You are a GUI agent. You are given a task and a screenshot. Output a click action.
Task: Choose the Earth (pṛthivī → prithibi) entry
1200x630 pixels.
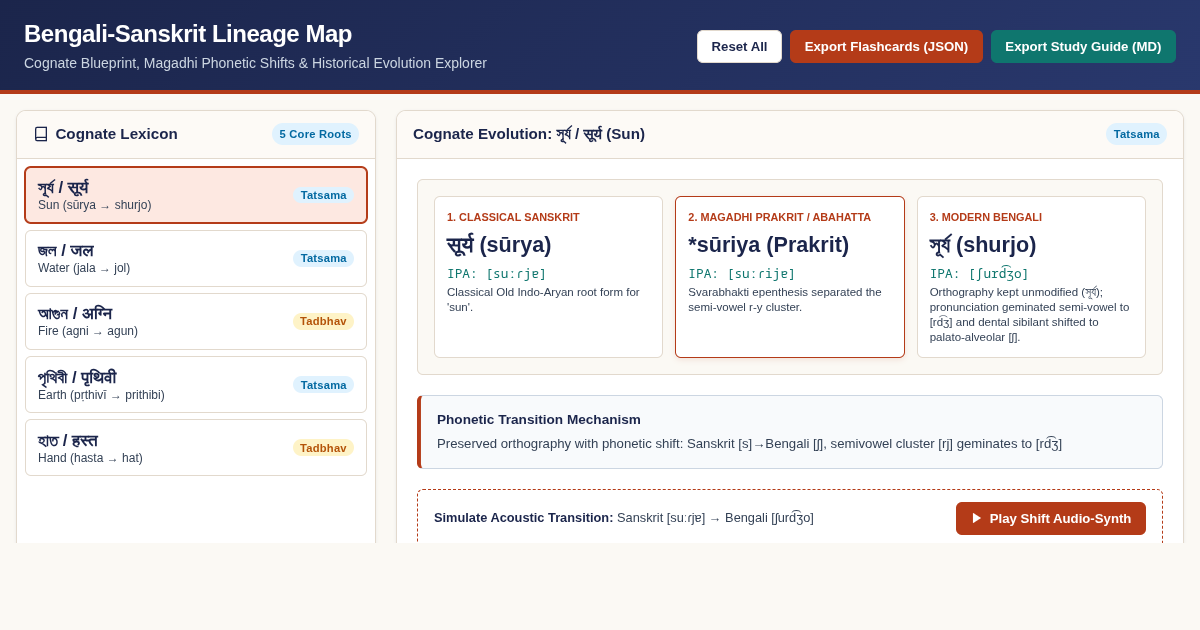(196, 384)
